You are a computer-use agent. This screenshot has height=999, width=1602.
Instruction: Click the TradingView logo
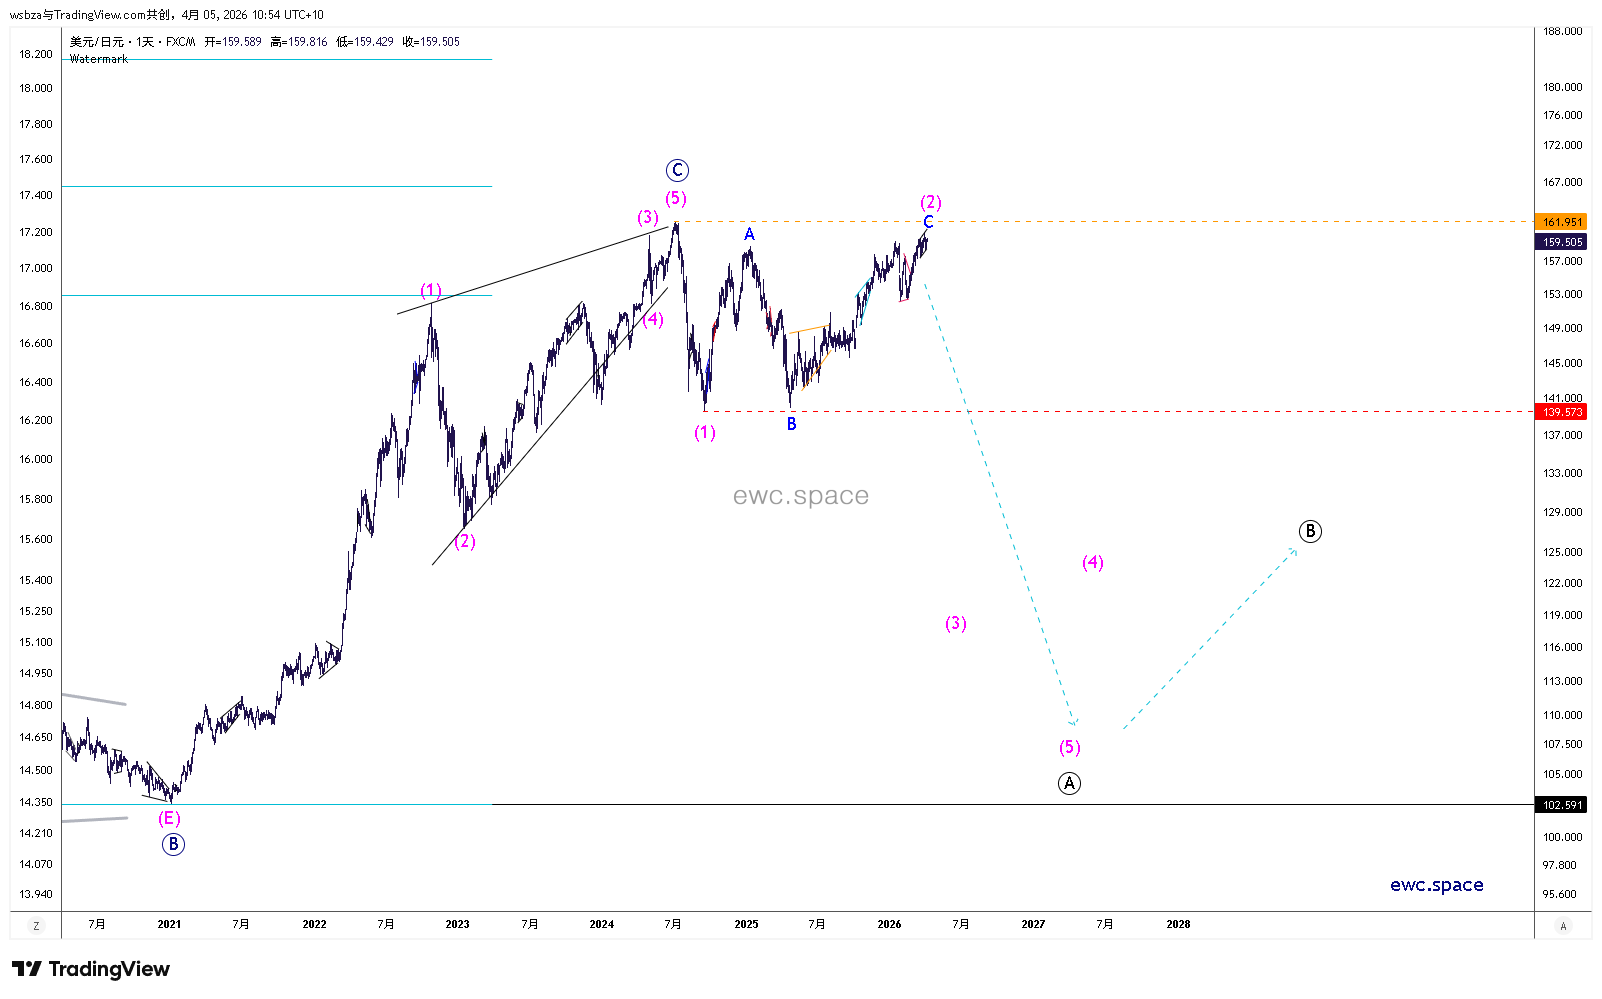coord(91,969)
